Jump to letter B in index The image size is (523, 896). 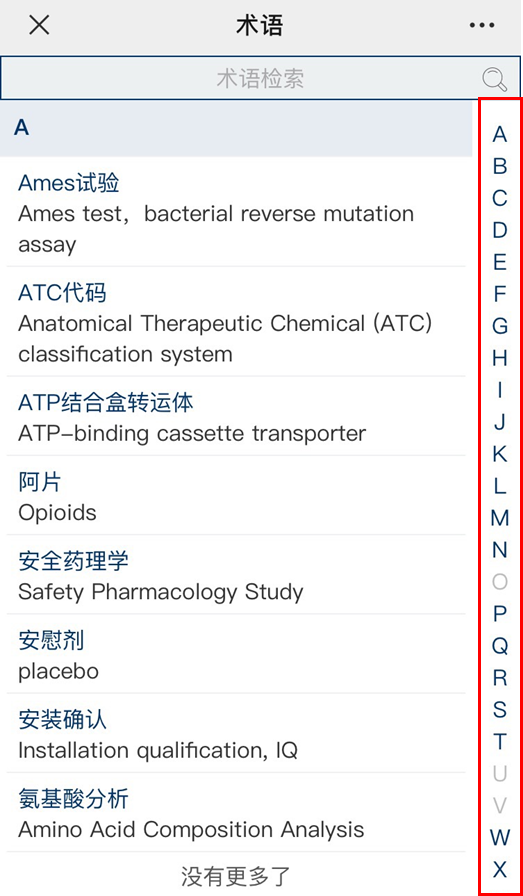tap(500, 166)
